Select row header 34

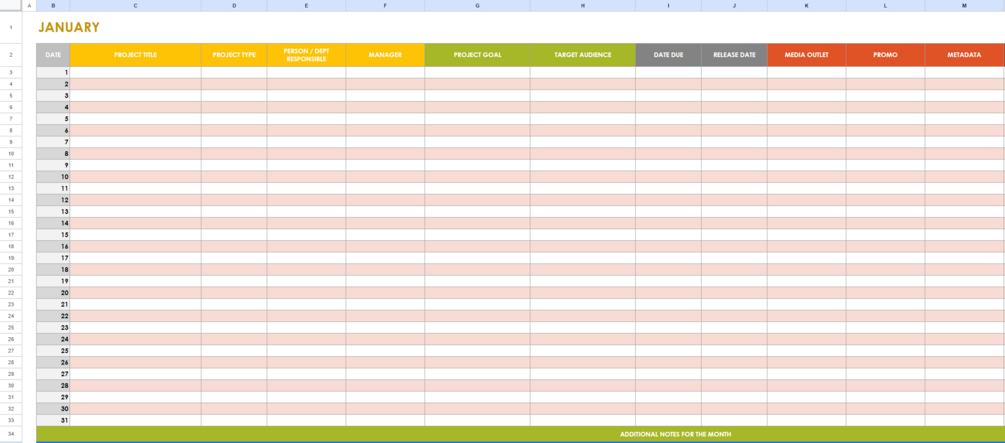pos(11,434)
